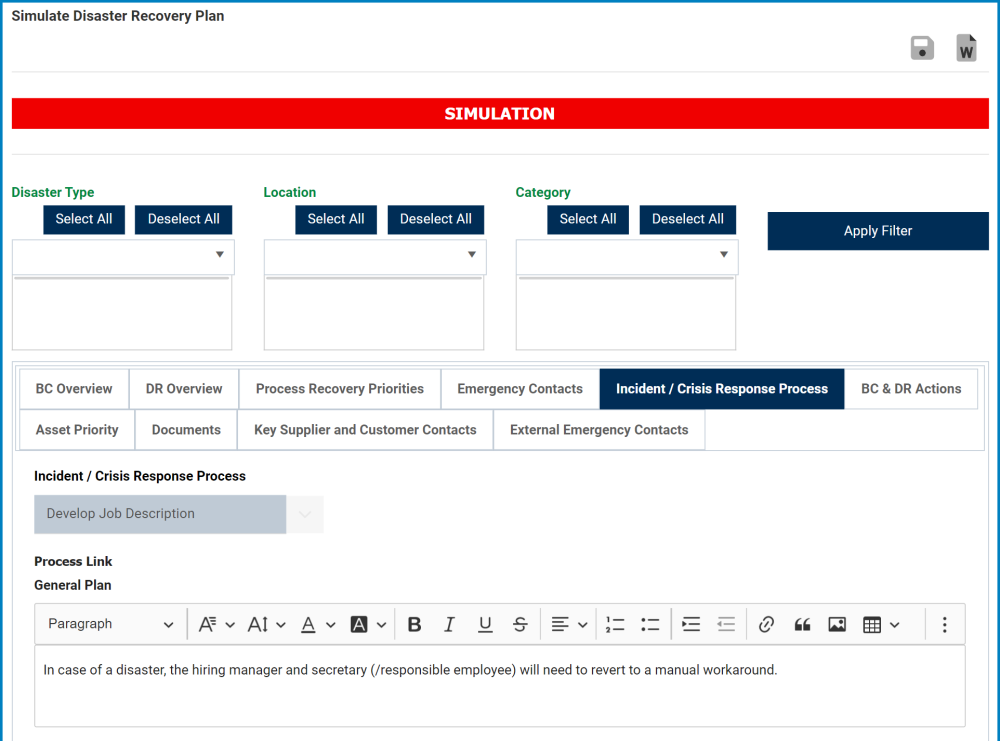1000x741 pixels.
Task: Export plan to Word document icon
Action: (x=966, y=48)
